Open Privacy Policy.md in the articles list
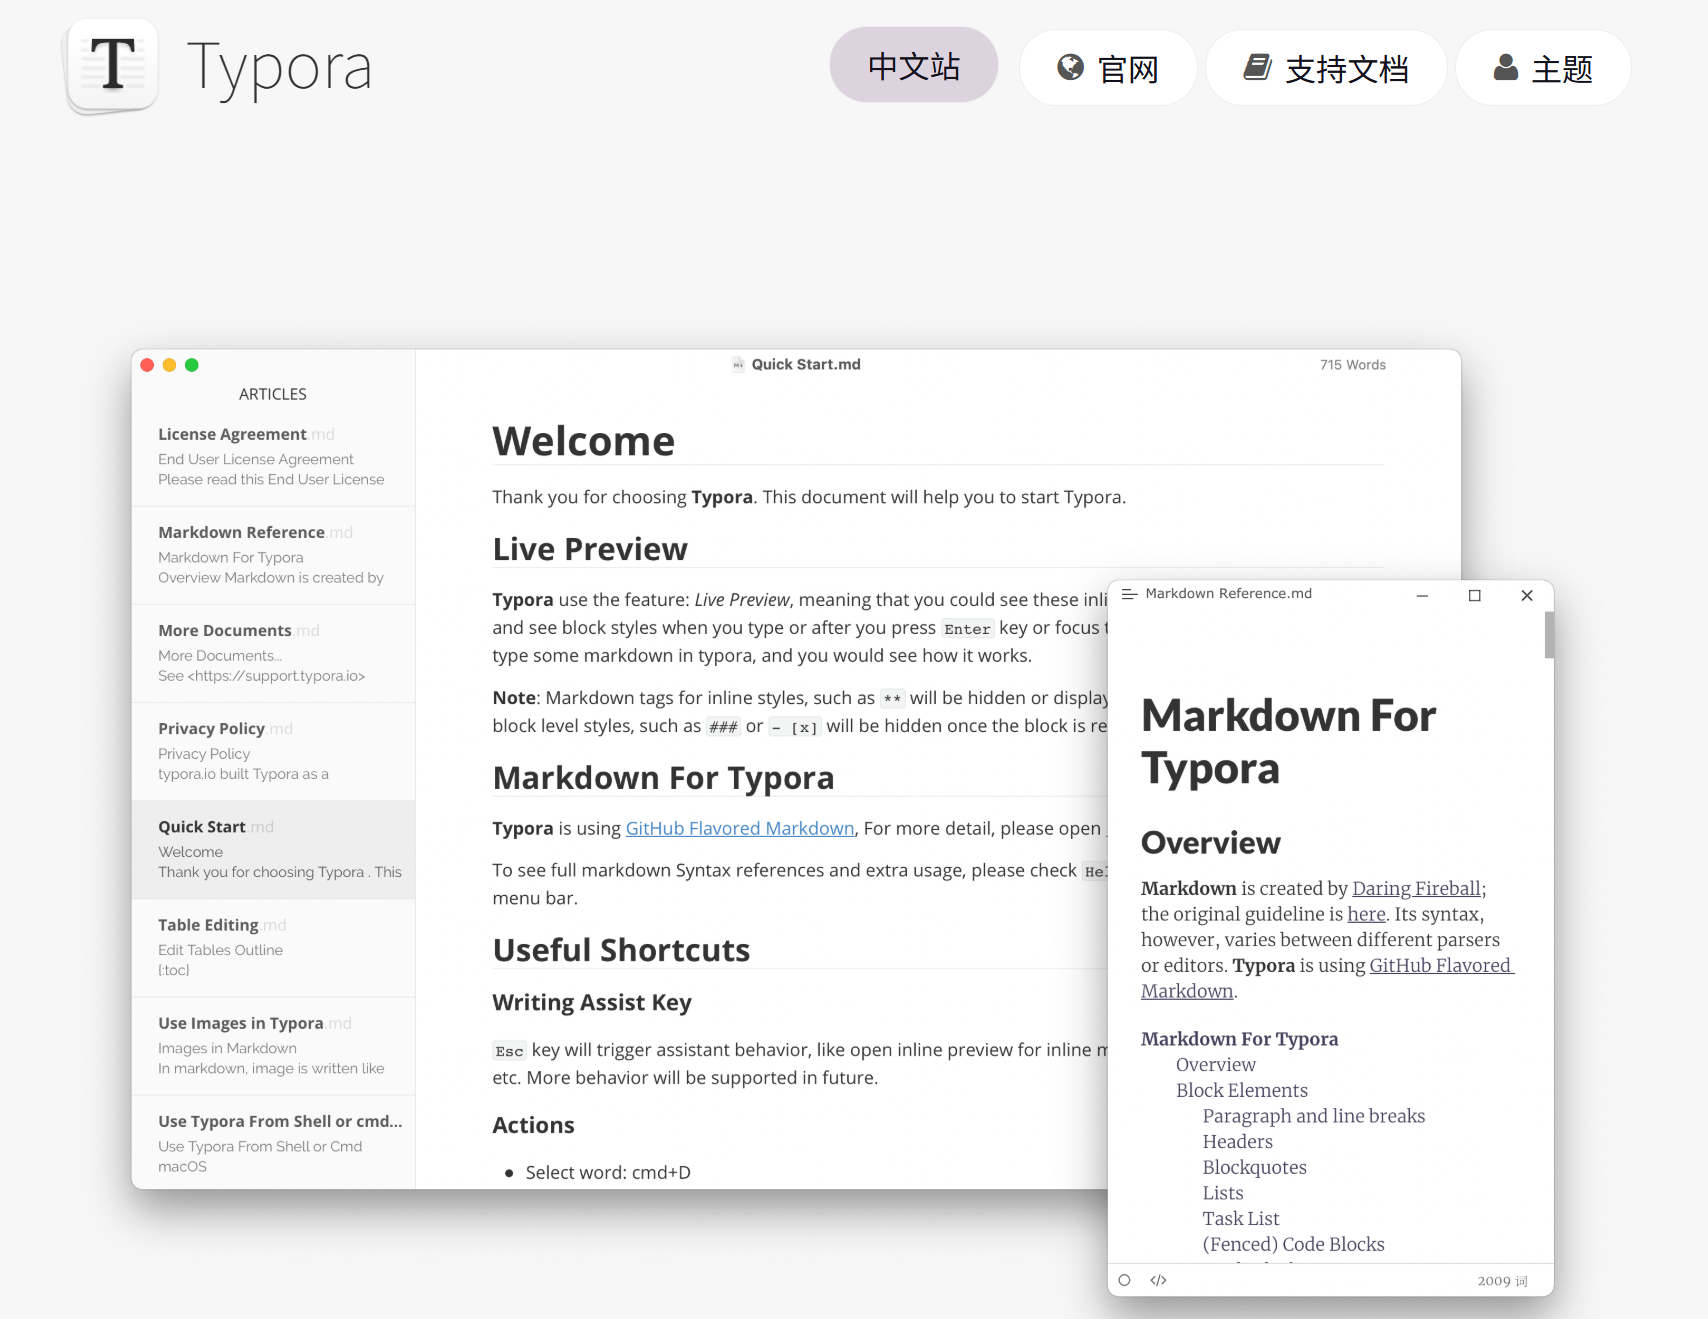The image size is (1708, 1319). click(x=273, y=751)
